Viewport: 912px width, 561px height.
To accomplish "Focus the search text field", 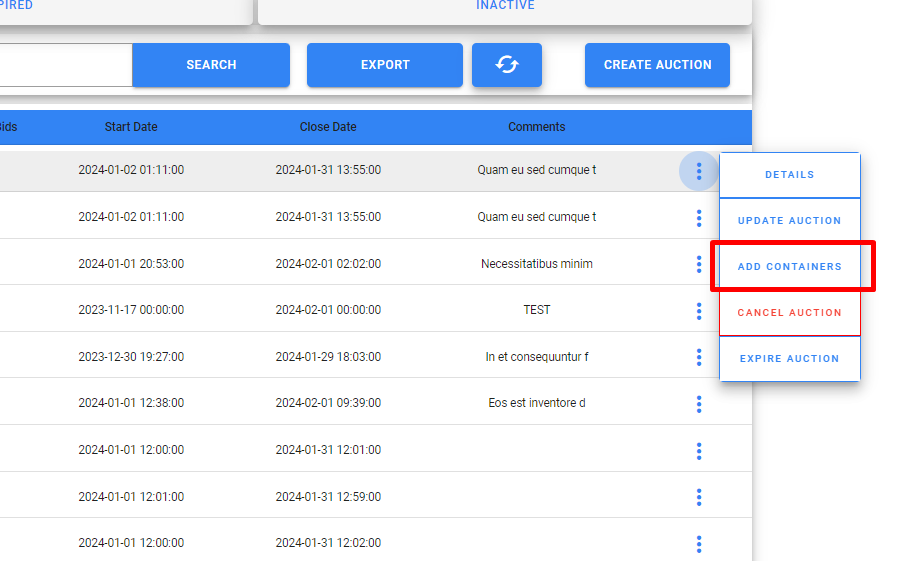I will (65, 65).
